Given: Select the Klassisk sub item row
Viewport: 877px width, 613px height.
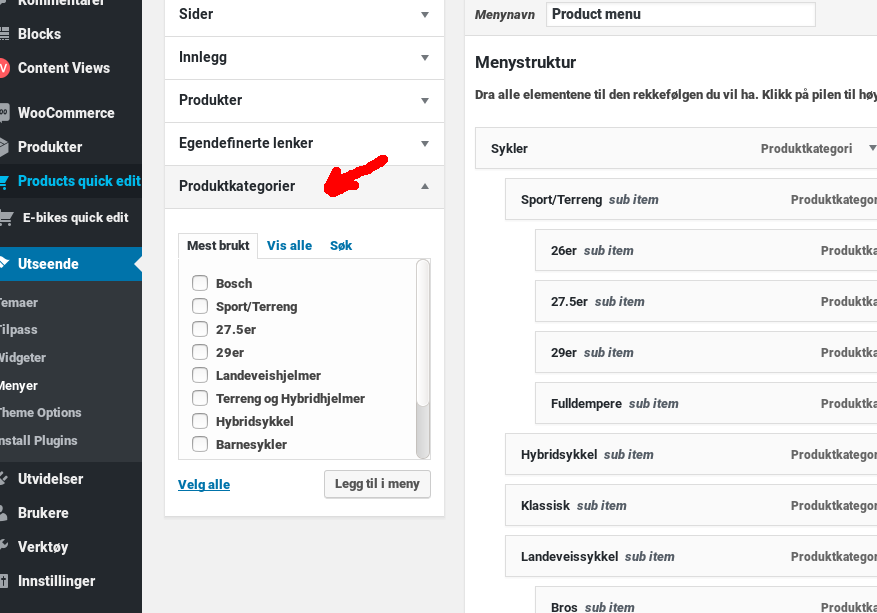Looking at the screenshot, I should coord(691,505).
